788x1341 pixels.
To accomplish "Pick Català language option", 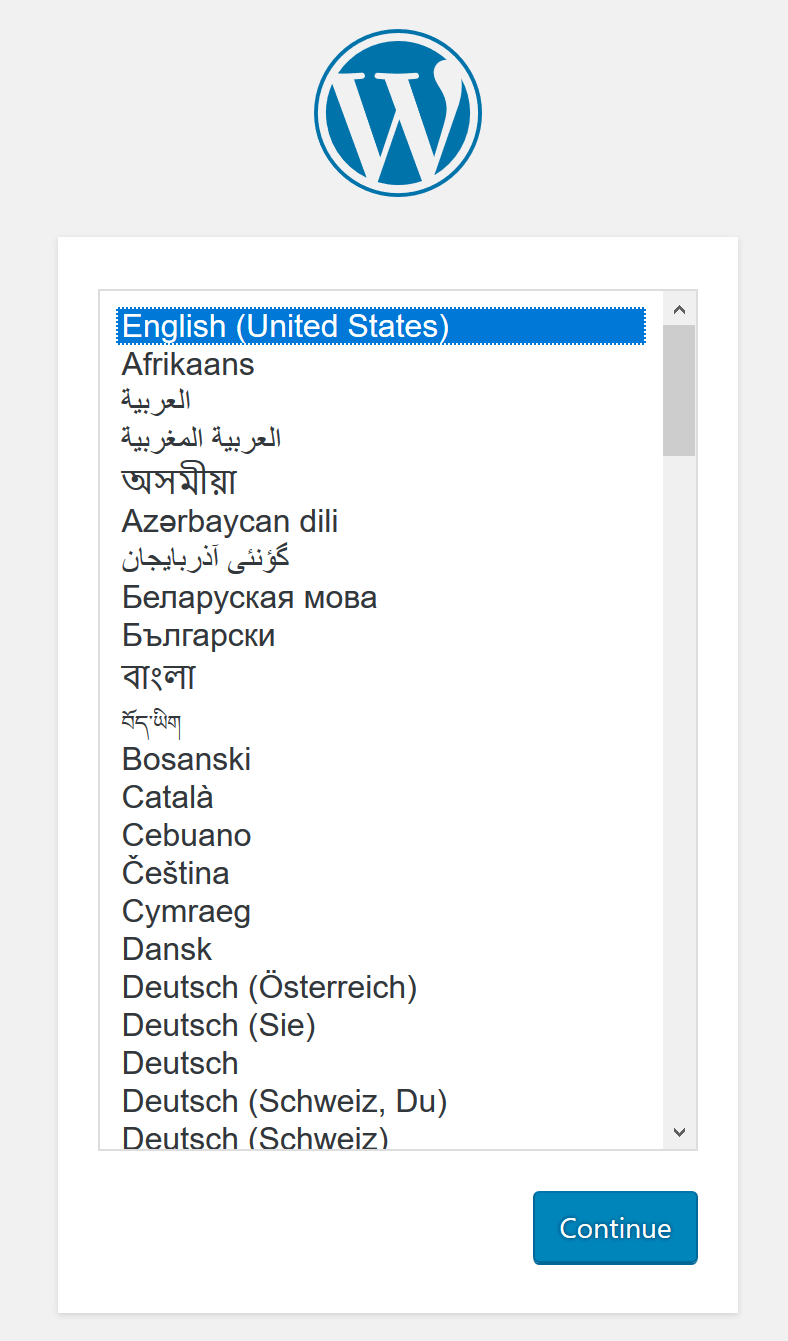I will 381,797.
